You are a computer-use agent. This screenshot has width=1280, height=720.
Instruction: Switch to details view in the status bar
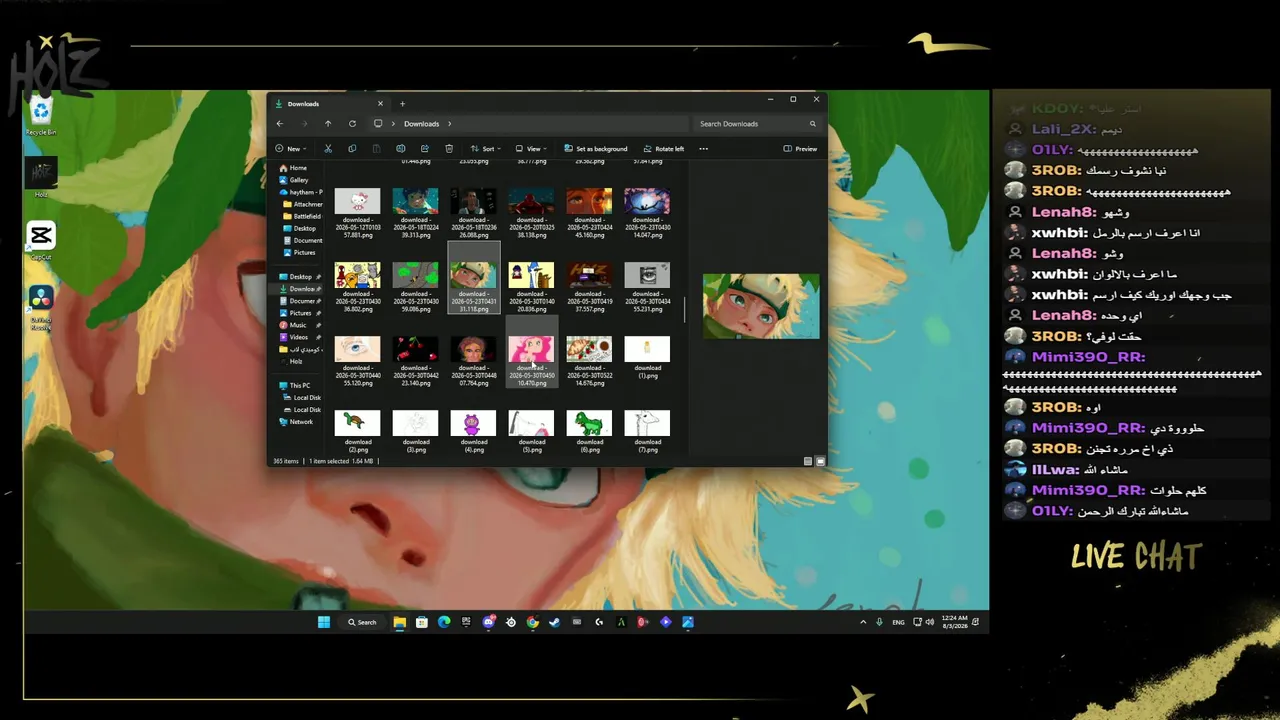click(x=808, y=461)
